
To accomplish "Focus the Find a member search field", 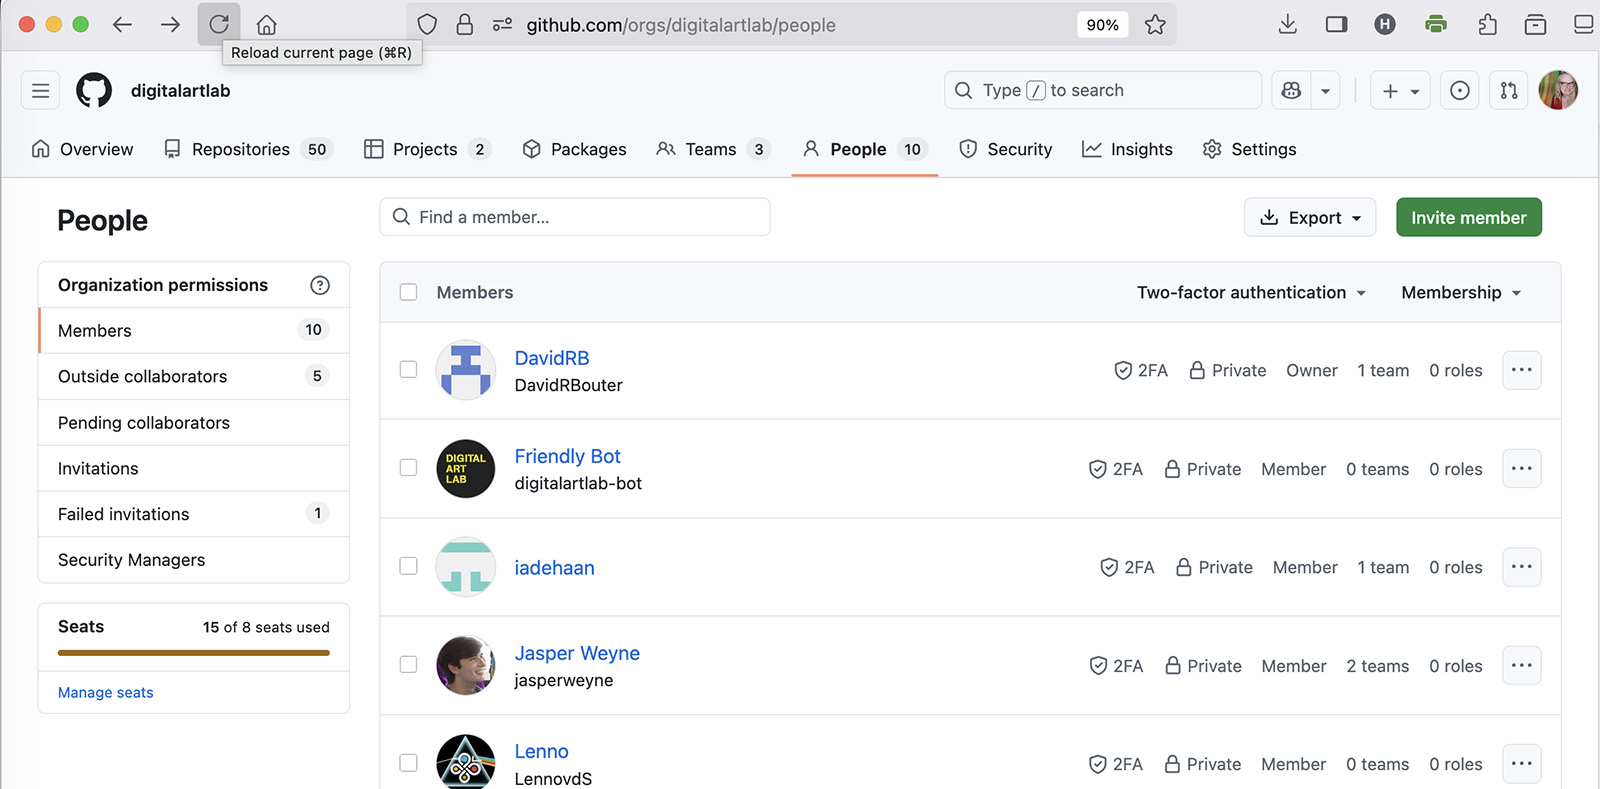I will 575,217.
